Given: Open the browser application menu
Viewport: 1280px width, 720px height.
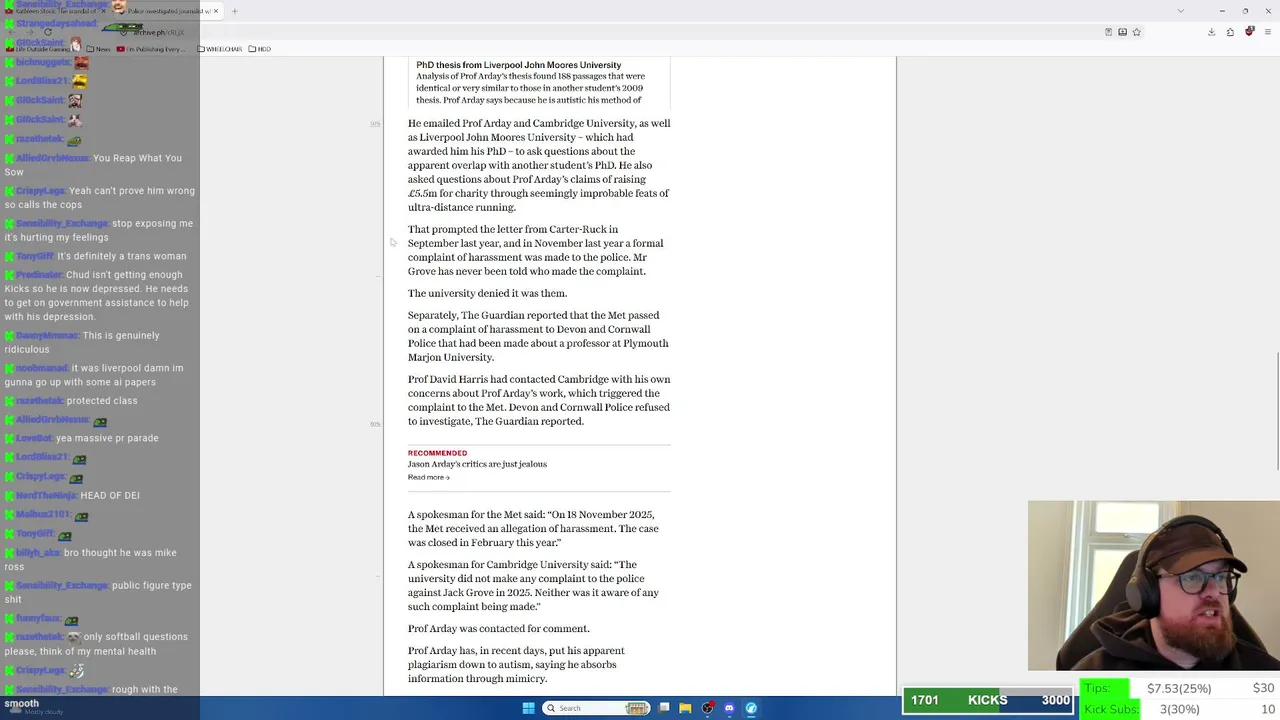Looking at the screenshot, I should pyautogui.click(x=1267, y=32).
